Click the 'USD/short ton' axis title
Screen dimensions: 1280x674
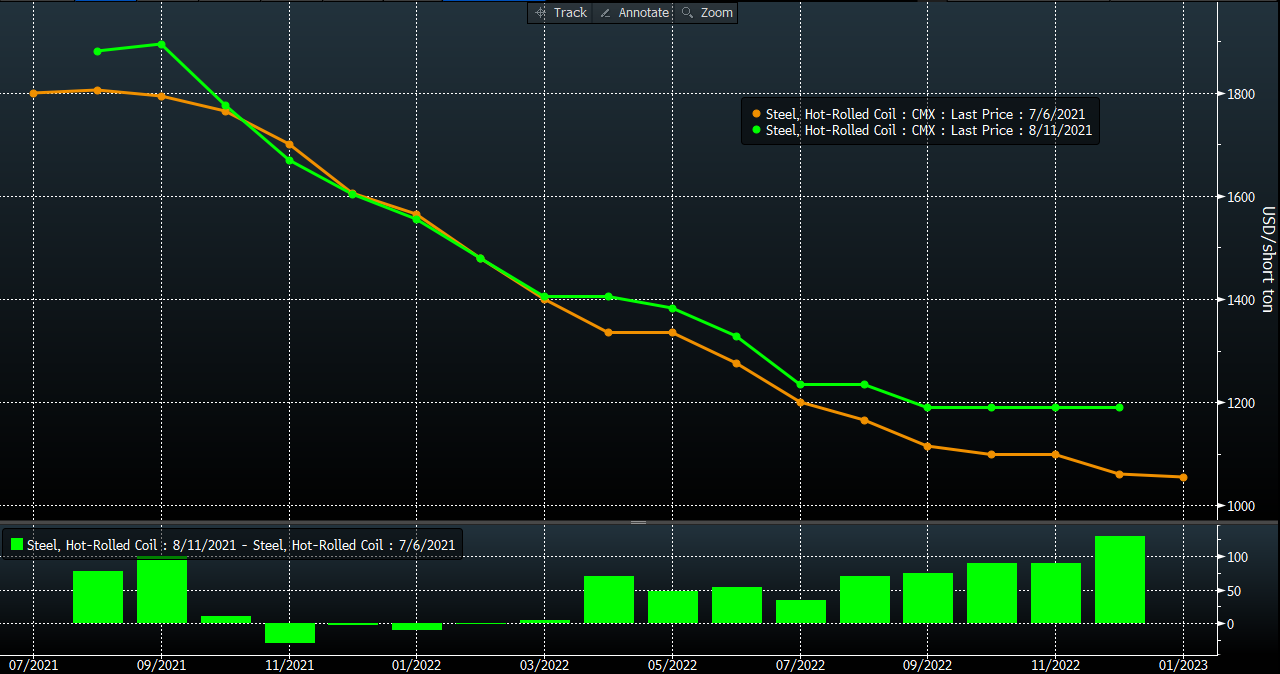[x=1267, y=260]
